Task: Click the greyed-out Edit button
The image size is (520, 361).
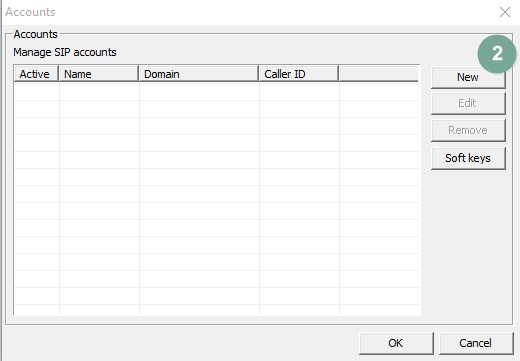Action: (x=468, y=103)
